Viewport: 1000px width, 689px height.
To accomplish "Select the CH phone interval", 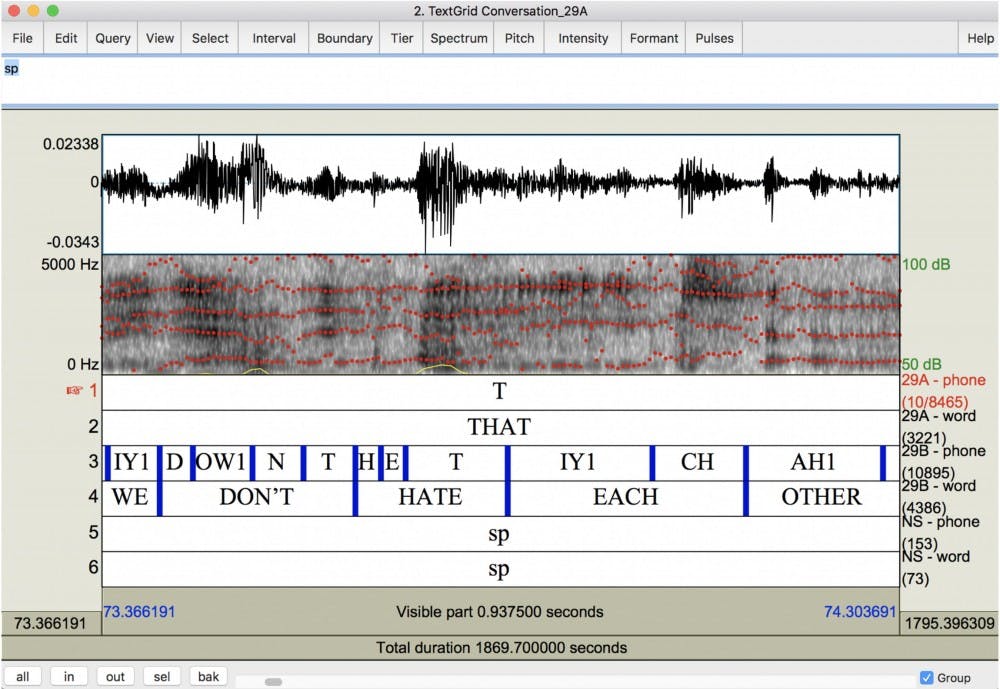I will click(x=697, y=463).
